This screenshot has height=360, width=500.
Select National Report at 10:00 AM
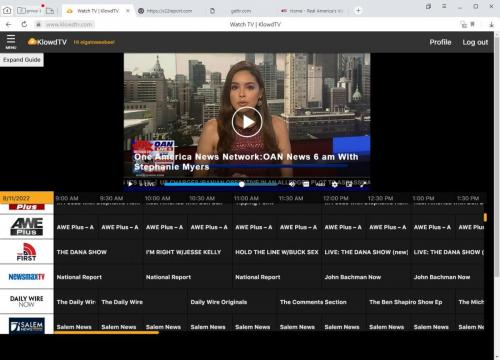188,277
